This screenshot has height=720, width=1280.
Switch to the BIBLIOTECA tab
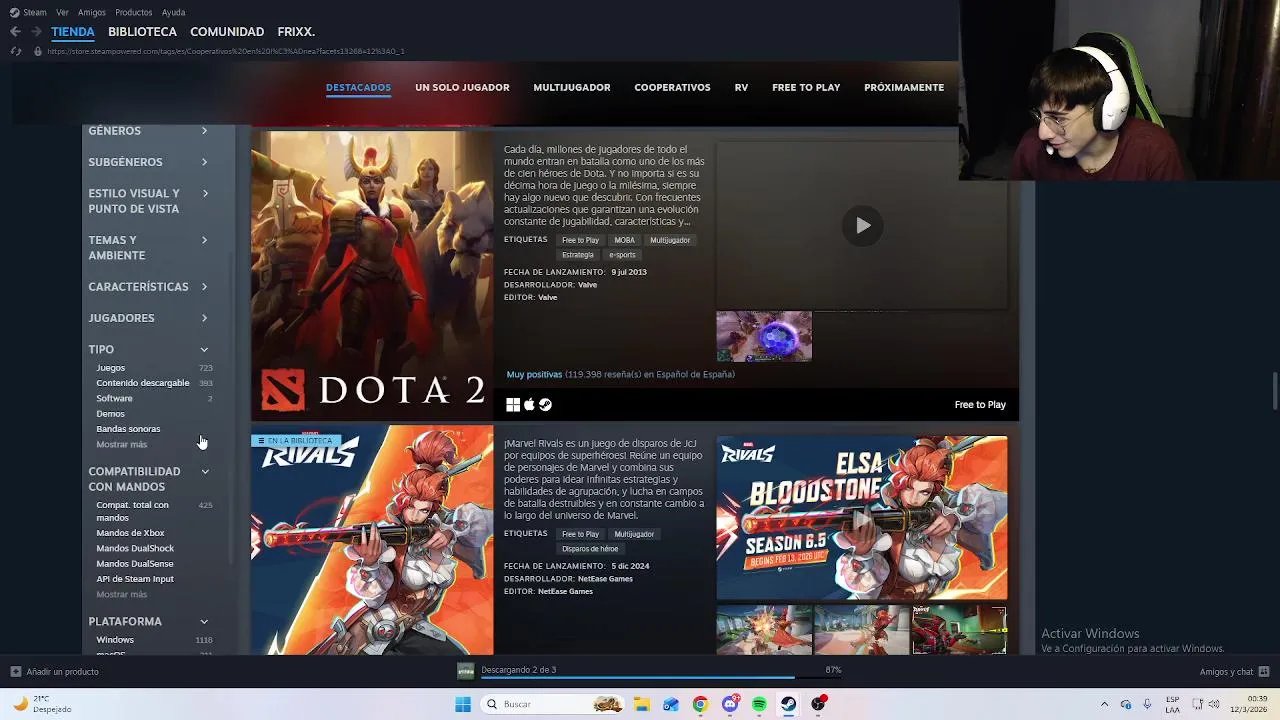point(142,32)
